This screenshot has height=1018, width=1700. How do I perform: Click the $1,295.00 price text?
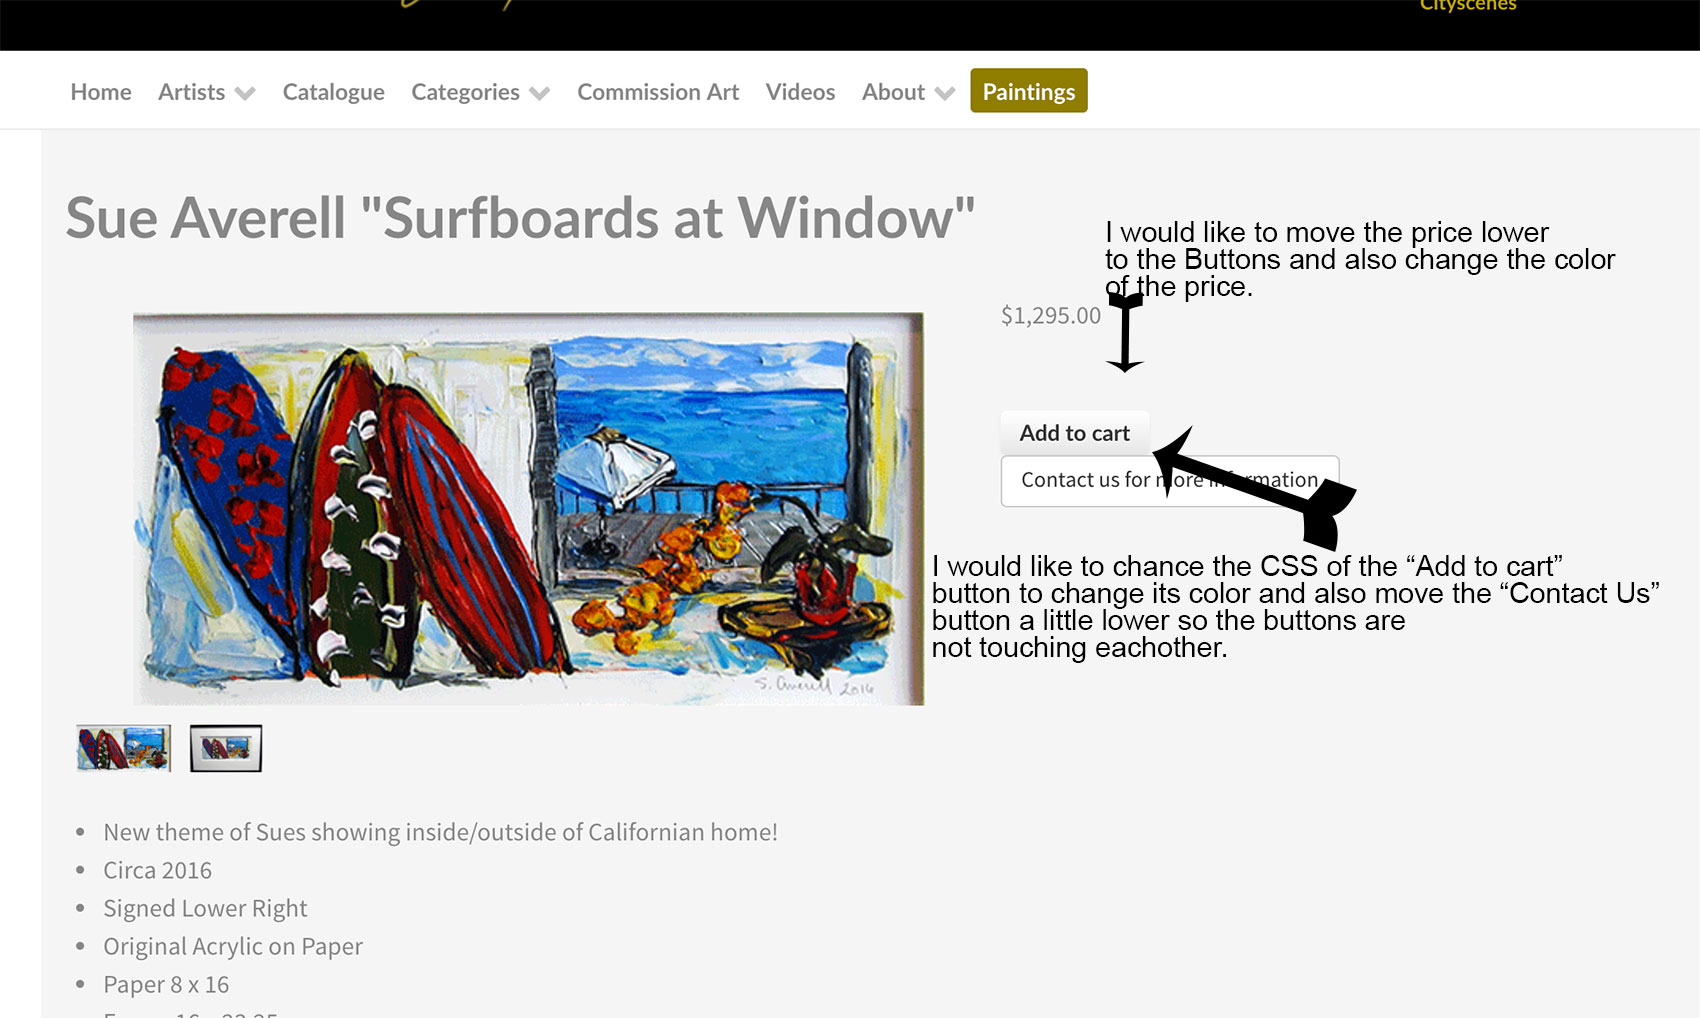[x=1051, y=316]
